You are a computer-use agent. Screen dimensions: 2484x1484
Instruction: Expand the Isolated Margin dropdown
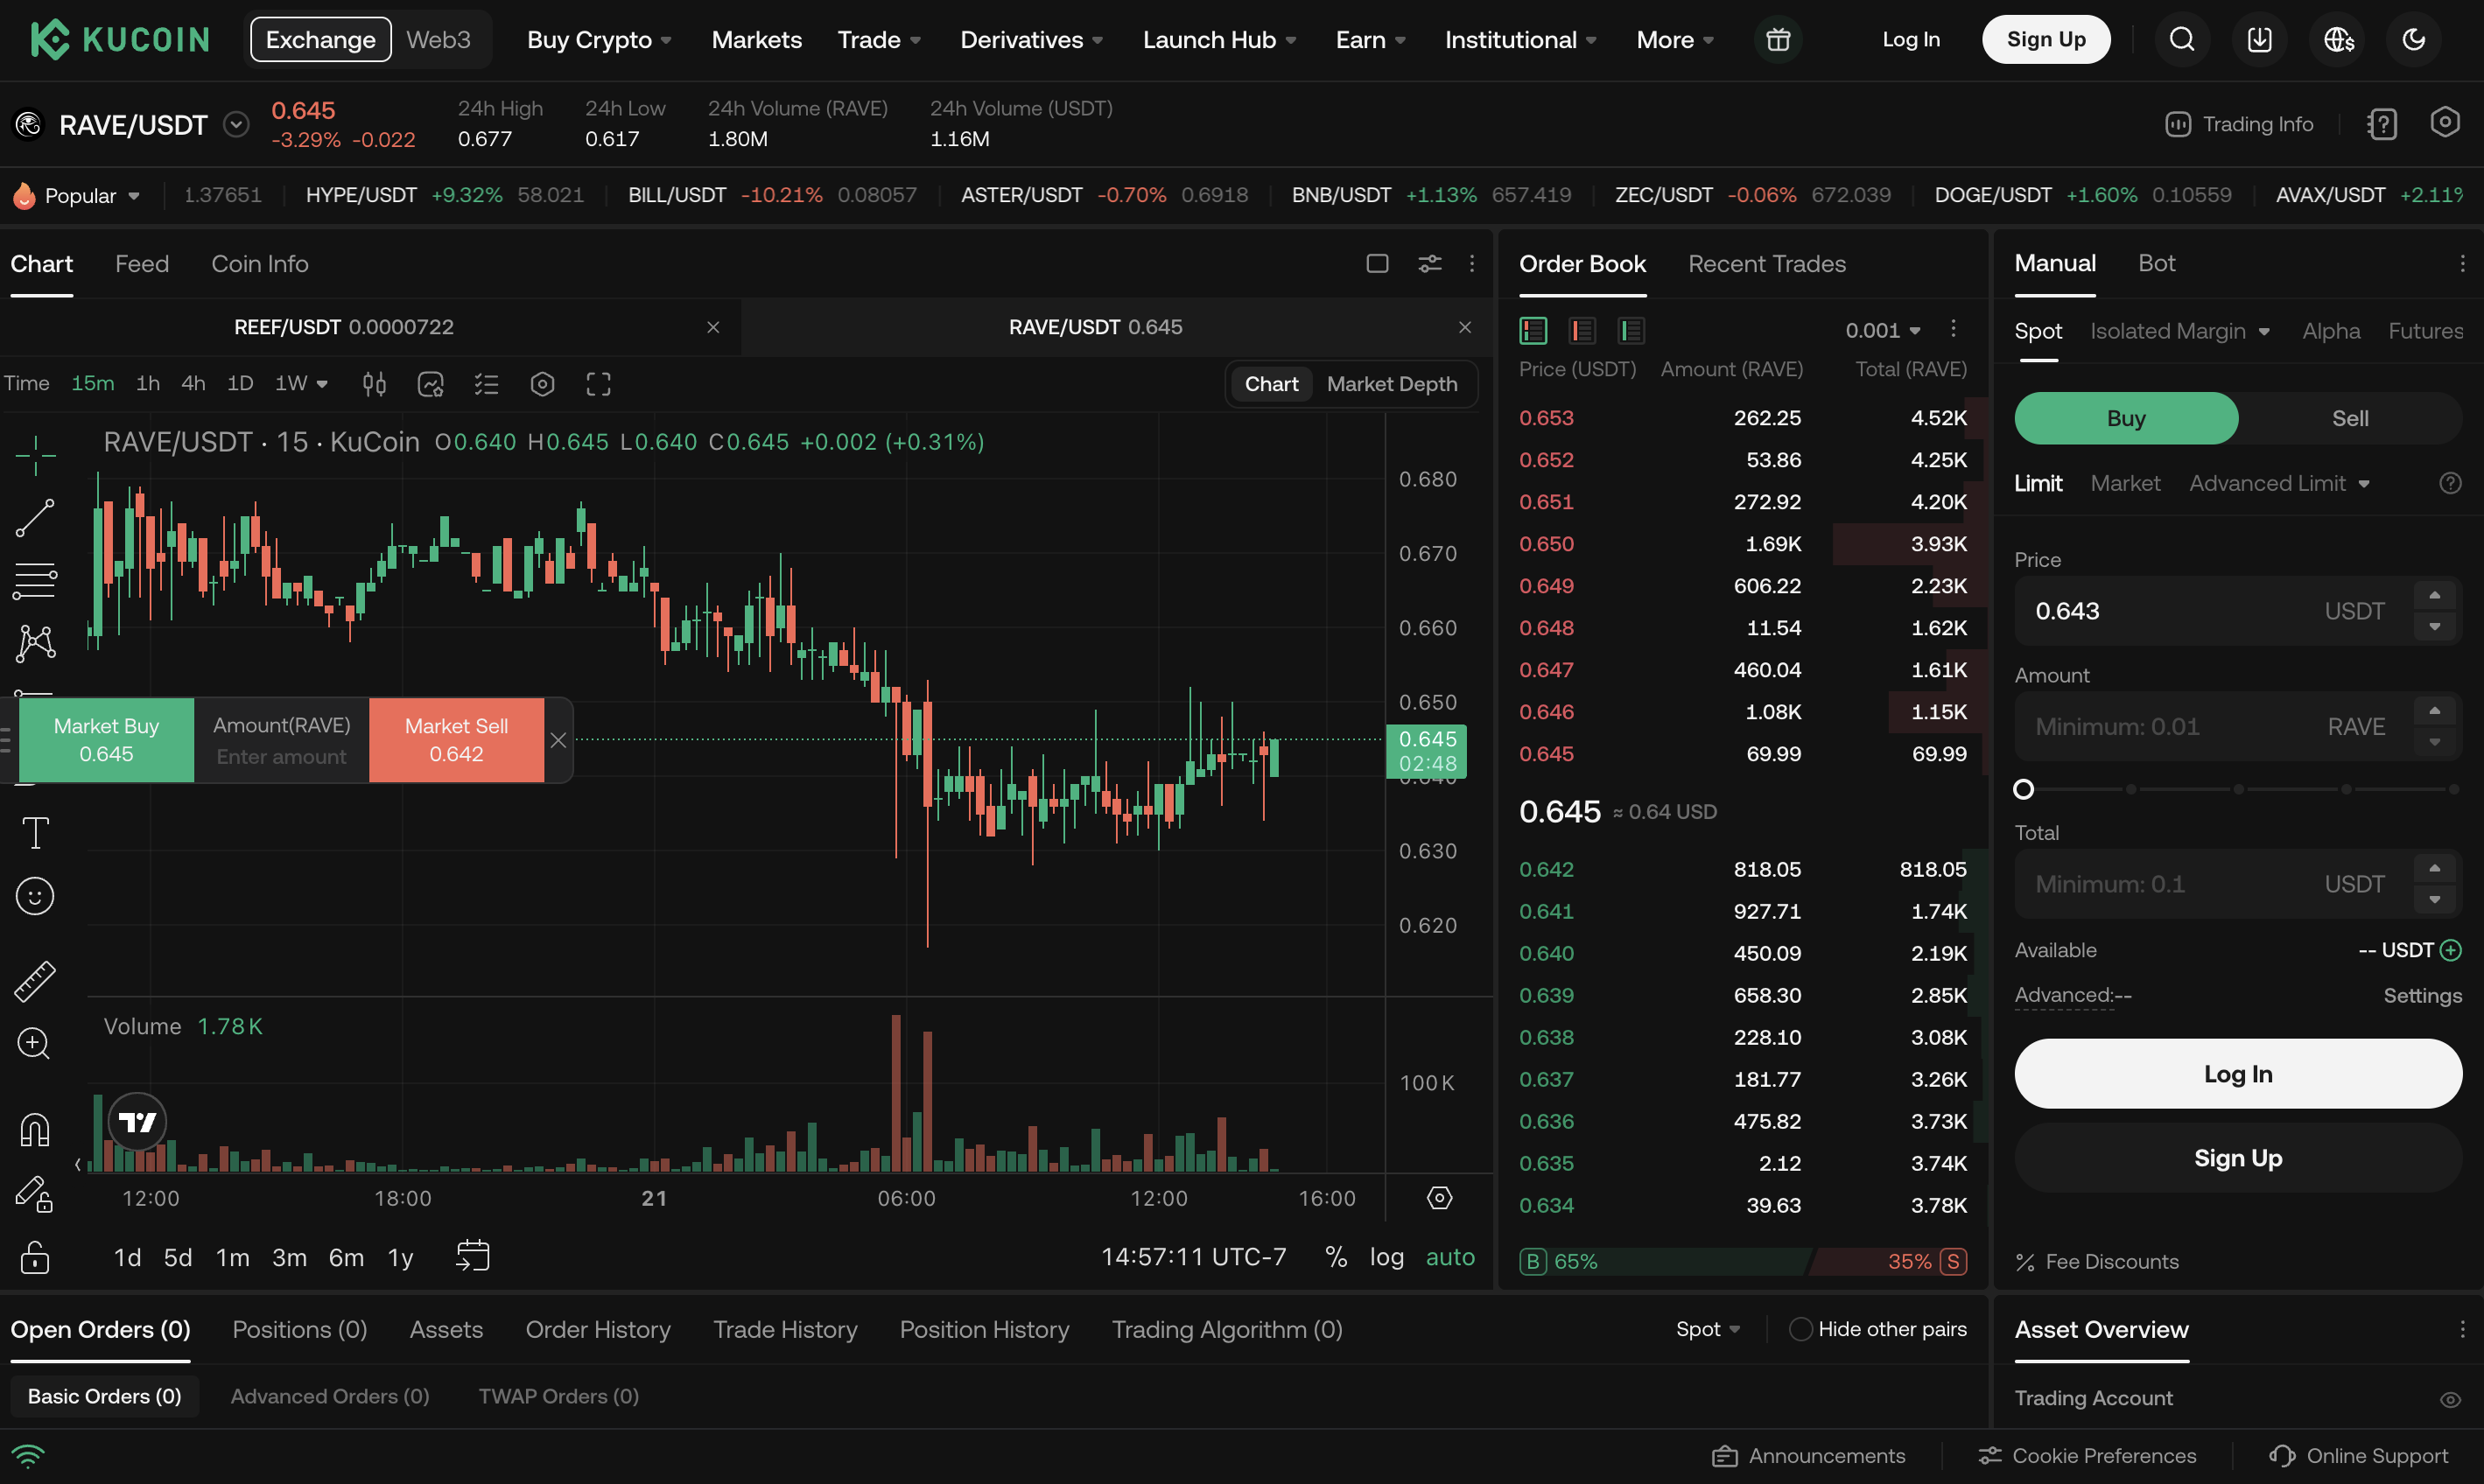coord(2179,331)
